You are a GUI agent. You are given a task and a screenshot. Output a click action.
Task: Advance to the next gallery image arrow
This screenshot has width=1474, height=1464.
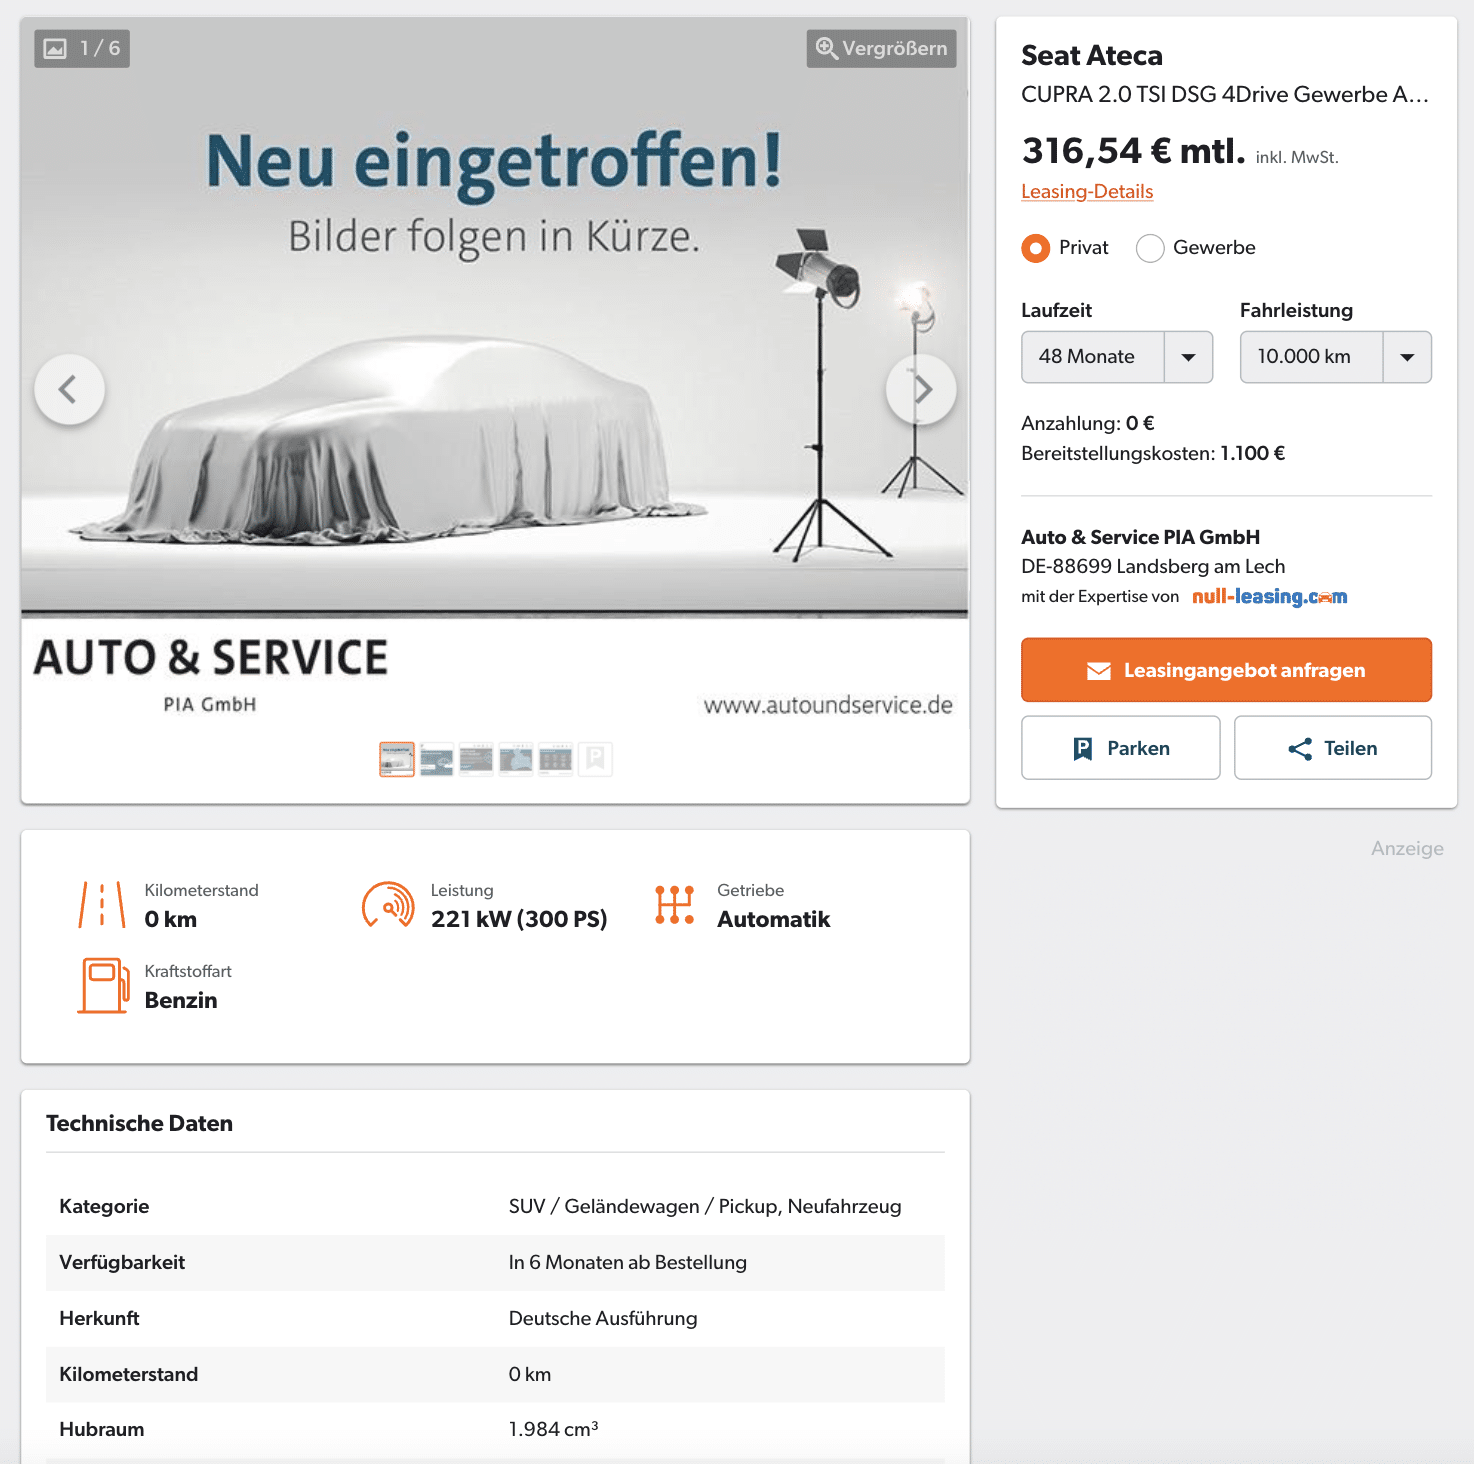(921, 389)
